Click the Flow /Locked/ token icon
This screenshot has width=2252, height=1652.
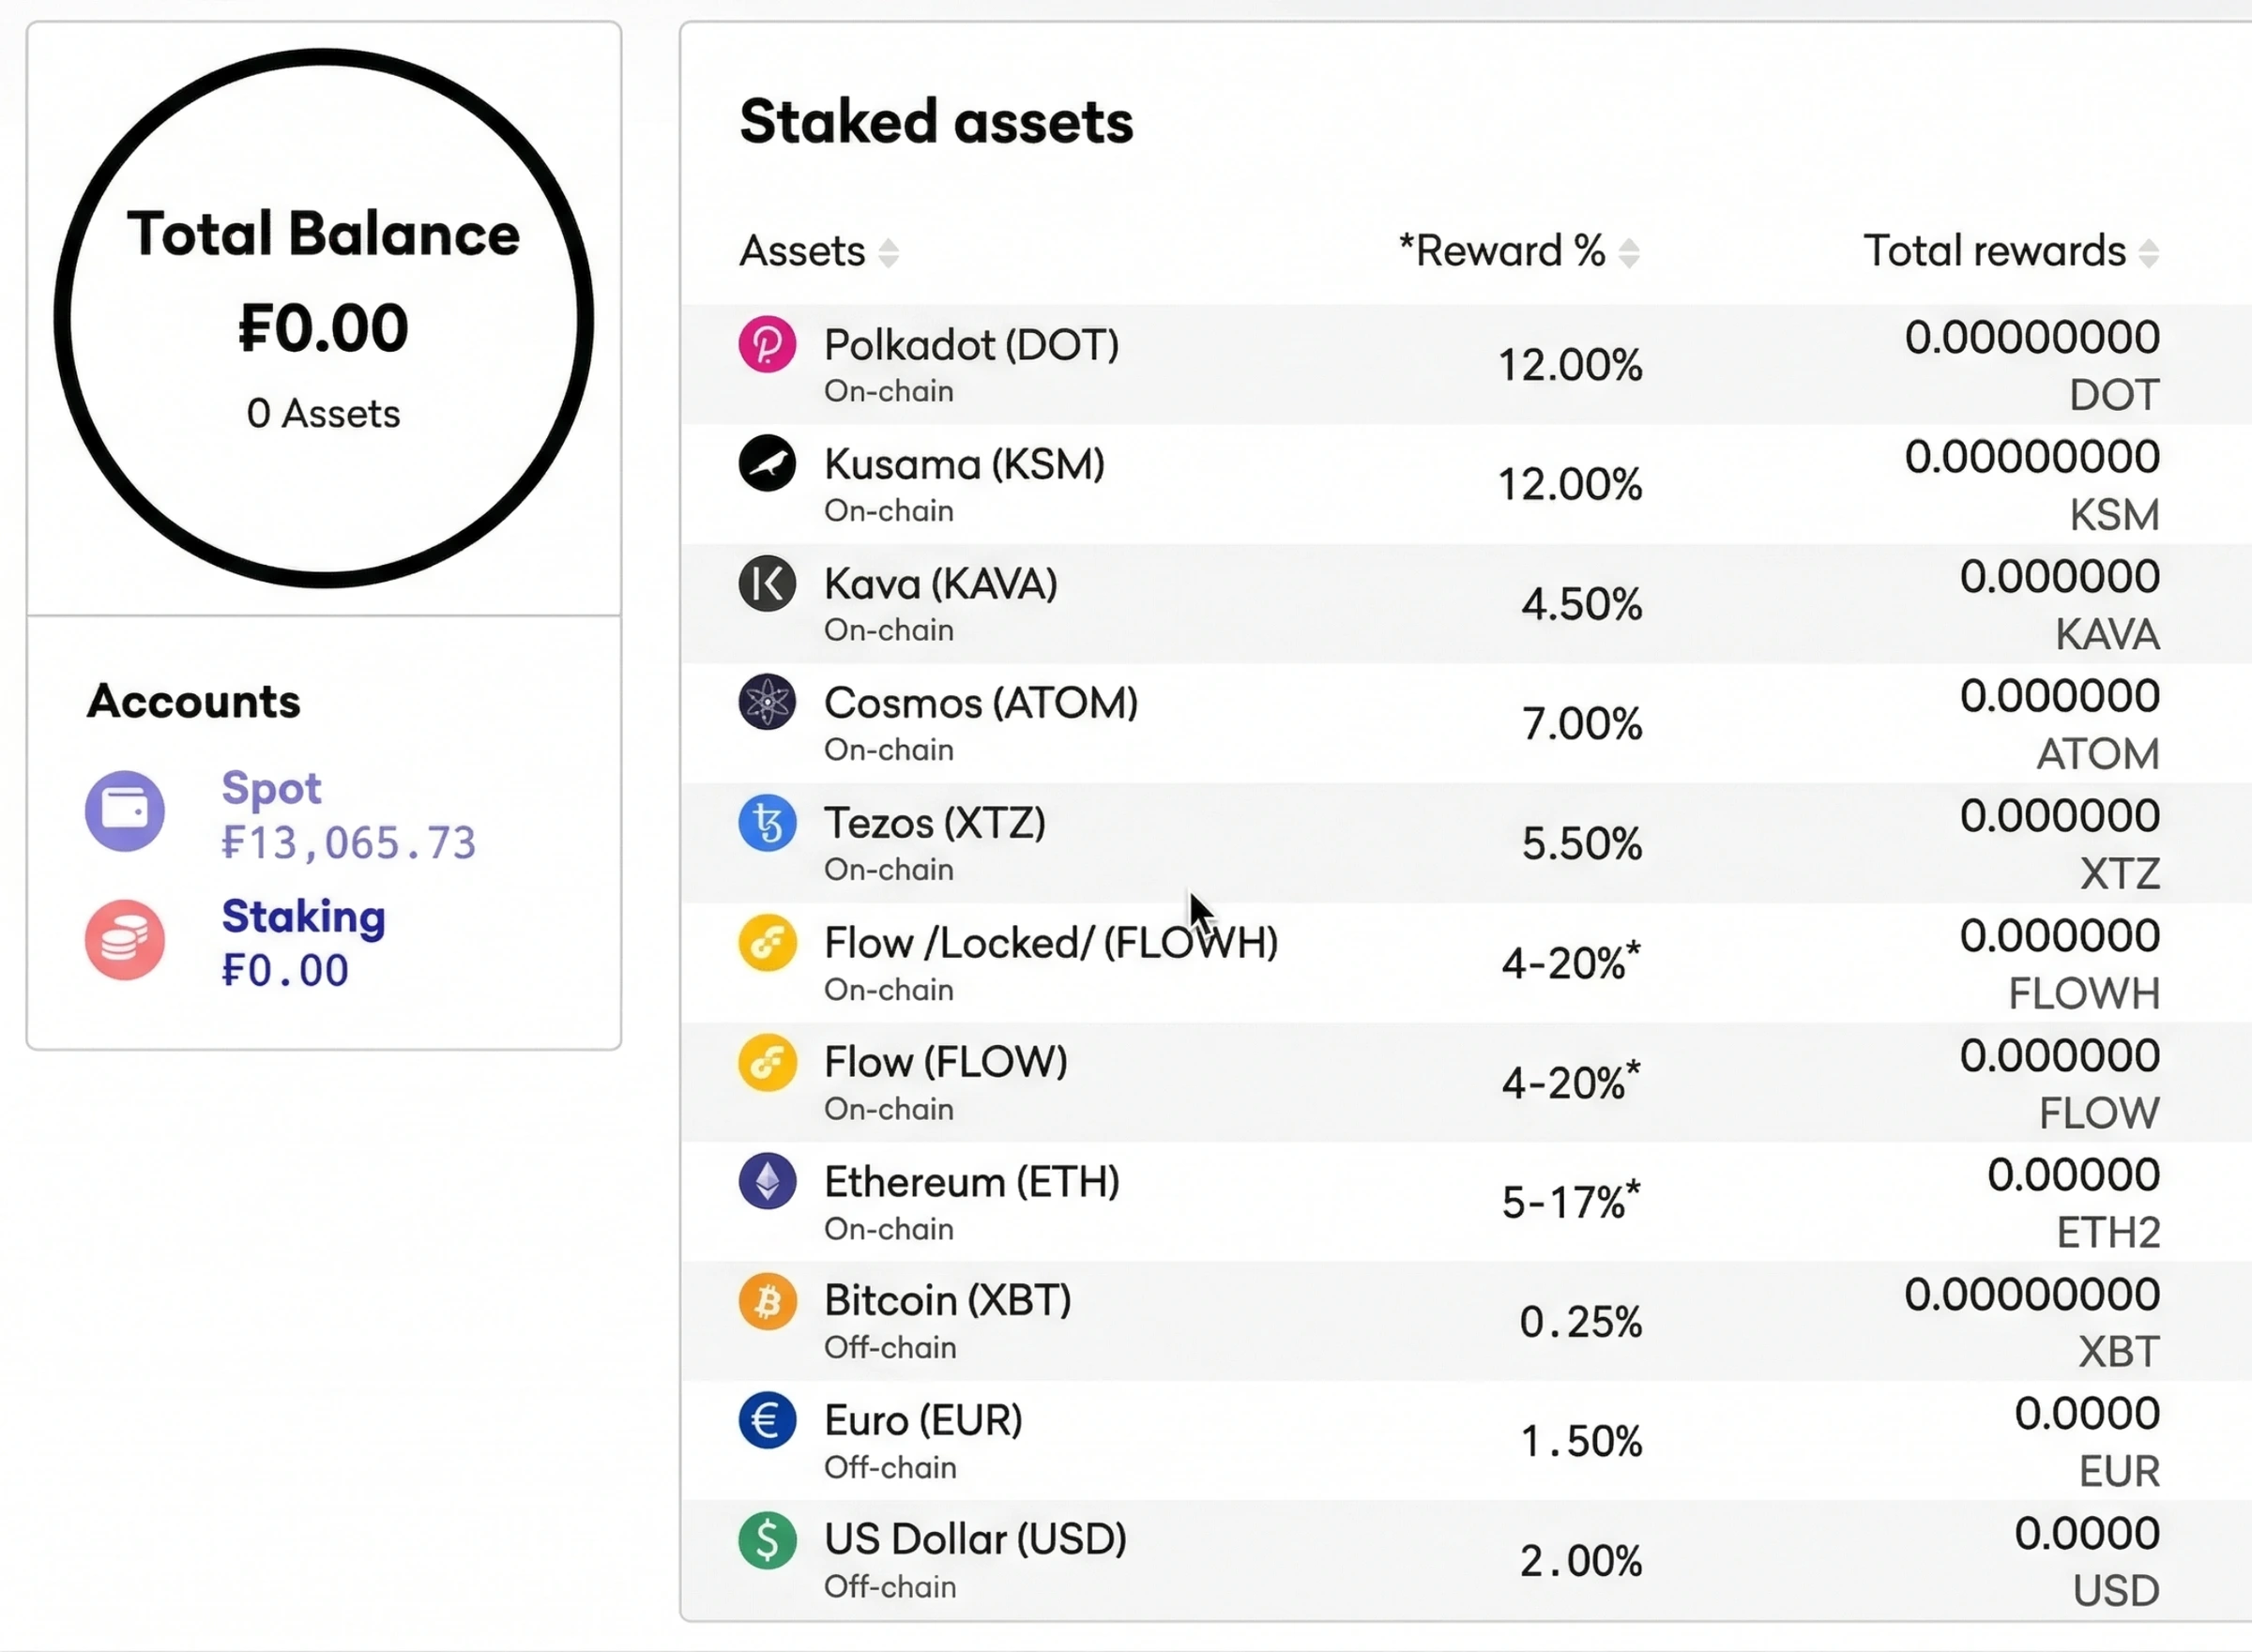766,942
